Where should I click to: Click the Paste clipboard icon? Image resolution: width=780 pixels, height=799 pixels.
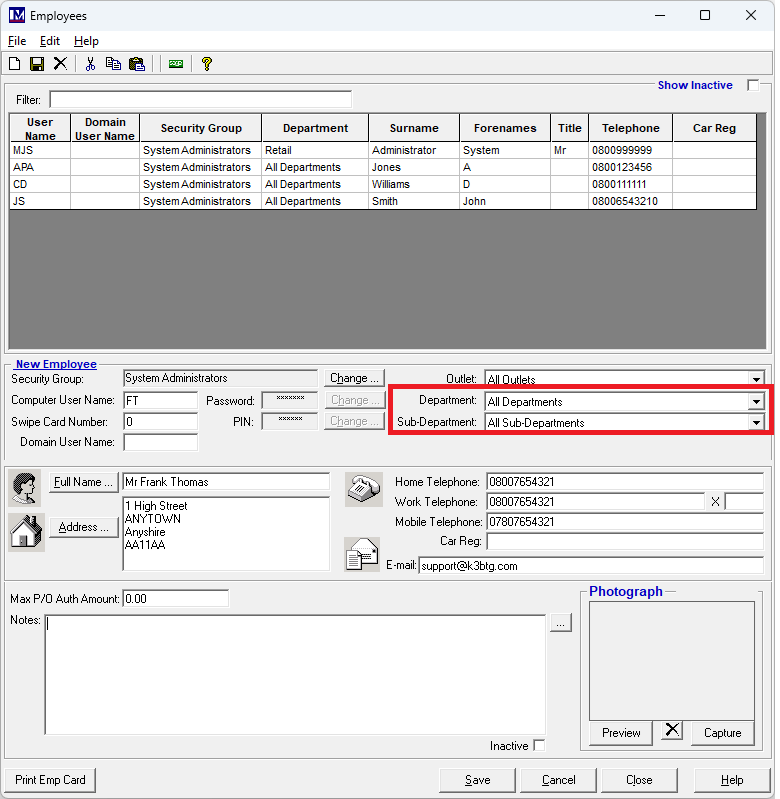coord(137,64)
